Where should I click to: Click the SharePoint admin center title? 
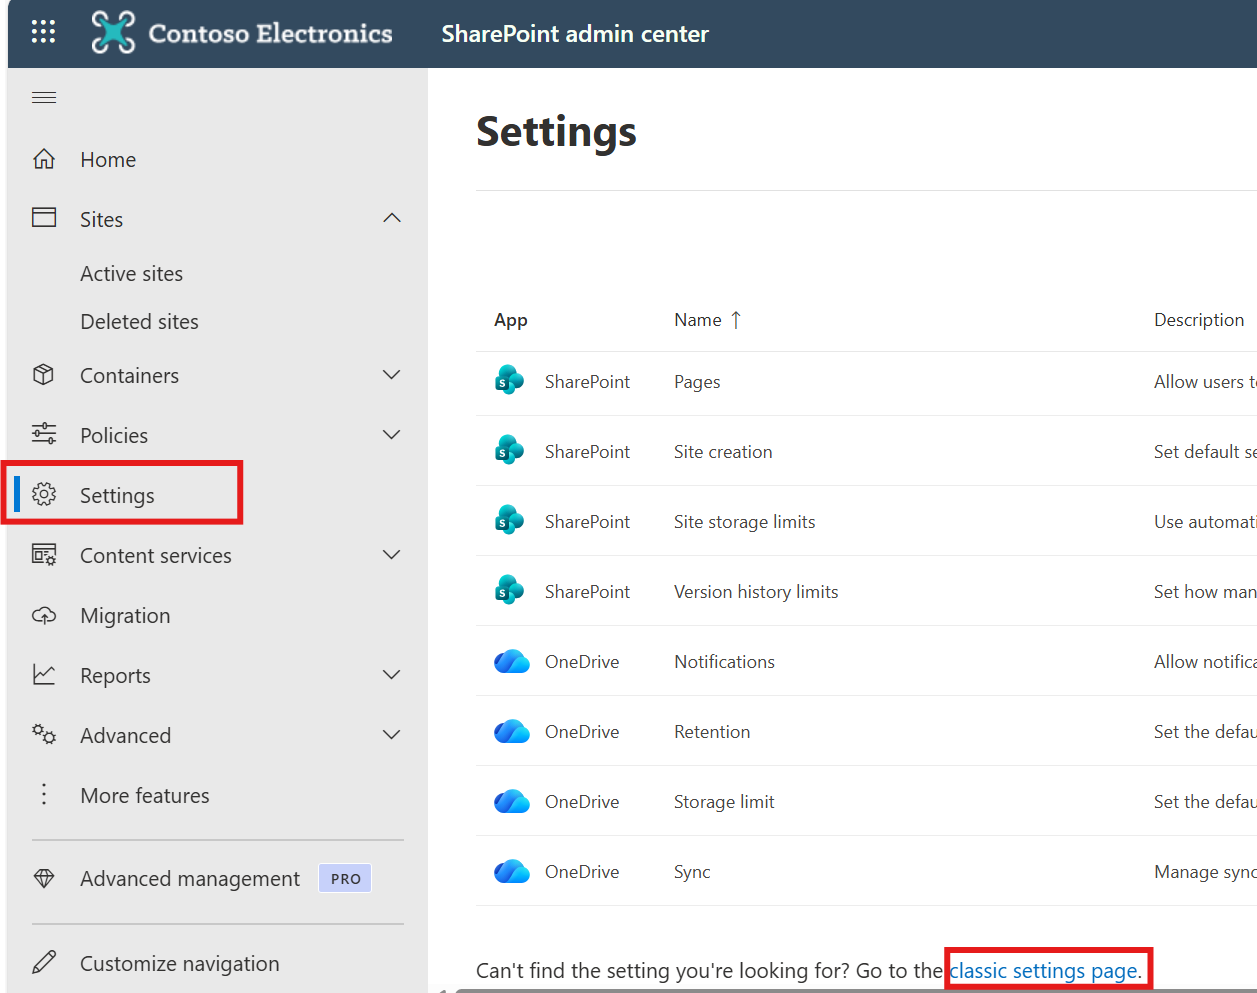coord(575,34)
